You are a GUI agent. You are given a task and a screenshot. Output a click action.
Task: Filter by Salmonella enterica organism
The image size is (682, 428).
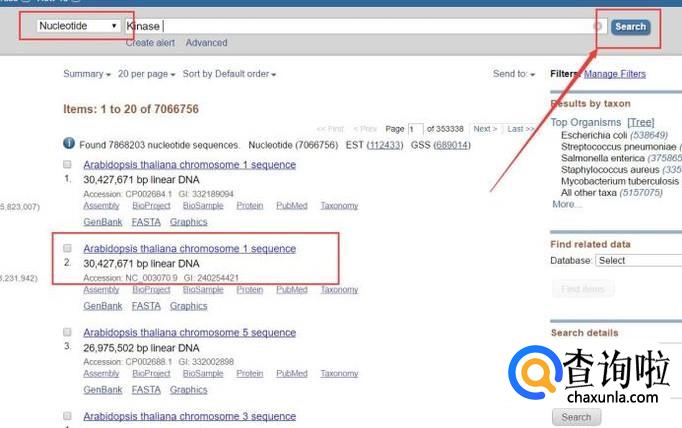pos(621,158)
